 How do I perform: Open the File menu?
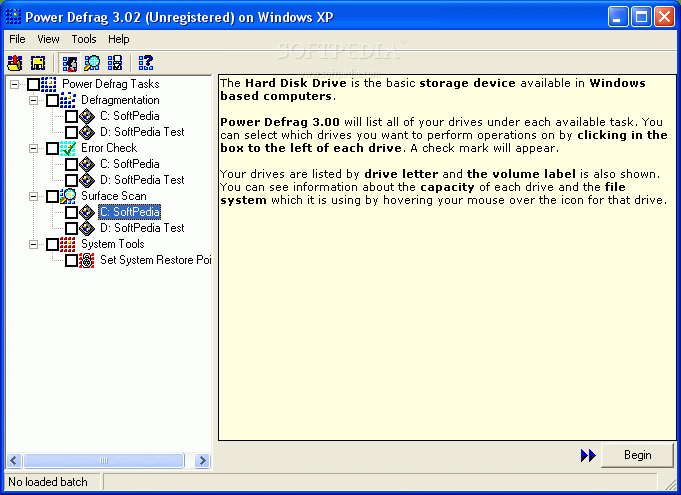point(17,39)
